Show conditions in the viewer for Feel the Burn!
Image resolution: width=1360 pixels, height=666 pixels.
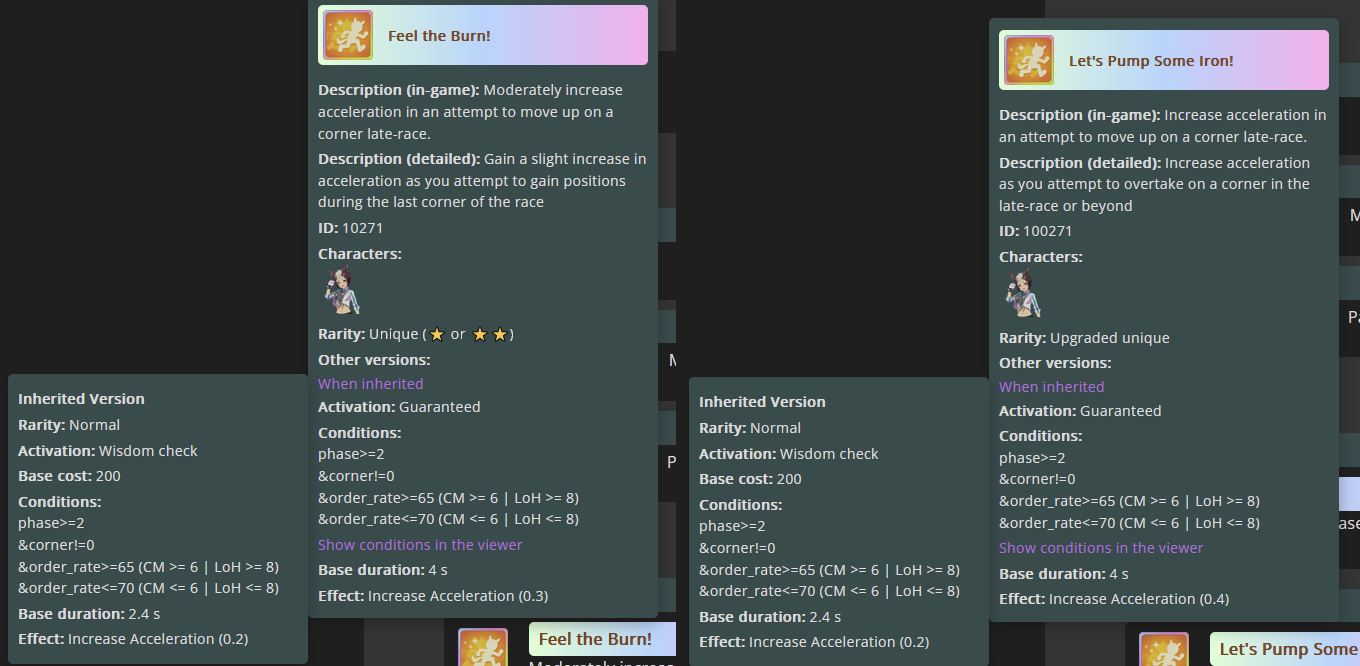420,545
